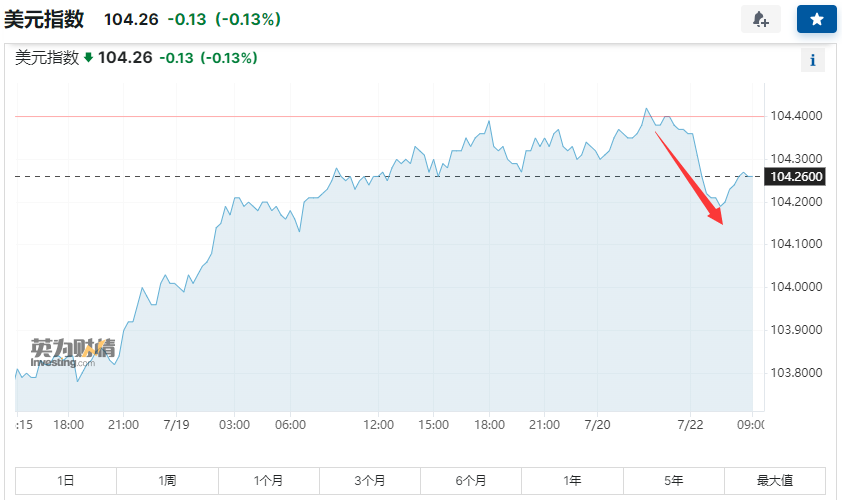Click the 7/22 date axis label
This screenshot has width=842, height=500.
coord(691,425)
